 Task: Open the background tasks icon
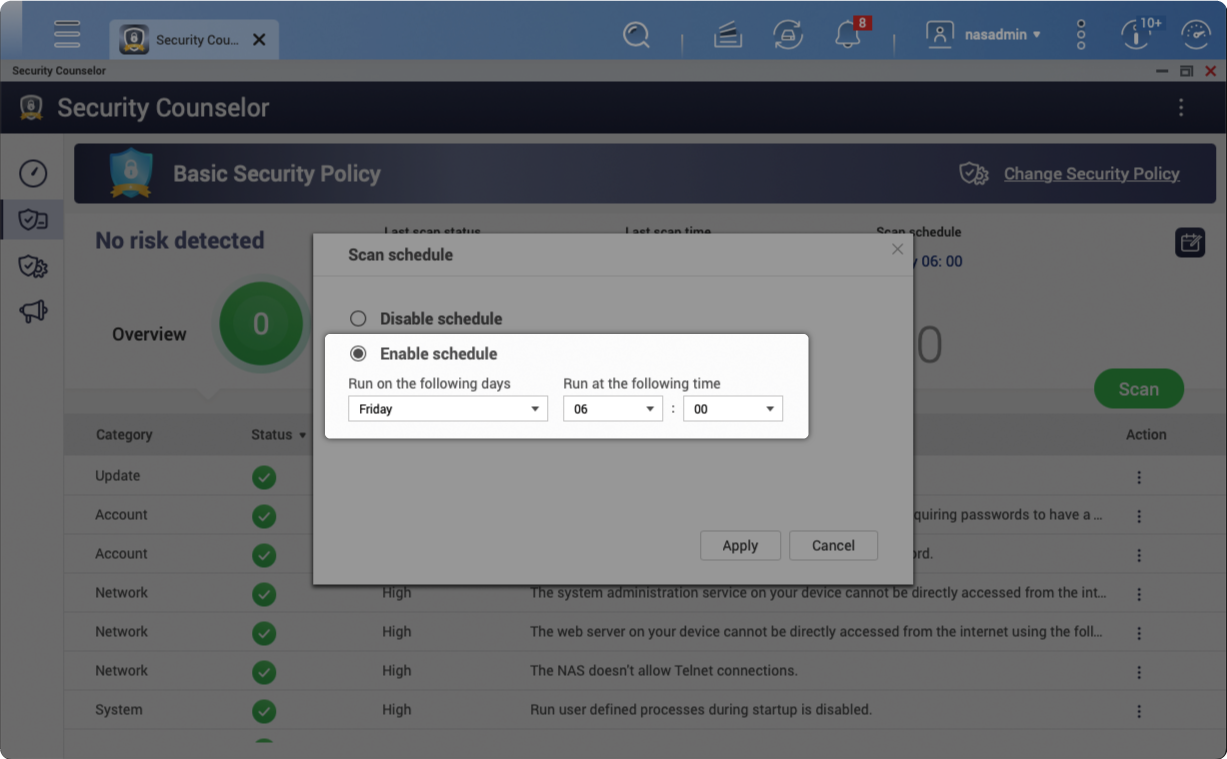pyautogui.click(x=788, y=35)
